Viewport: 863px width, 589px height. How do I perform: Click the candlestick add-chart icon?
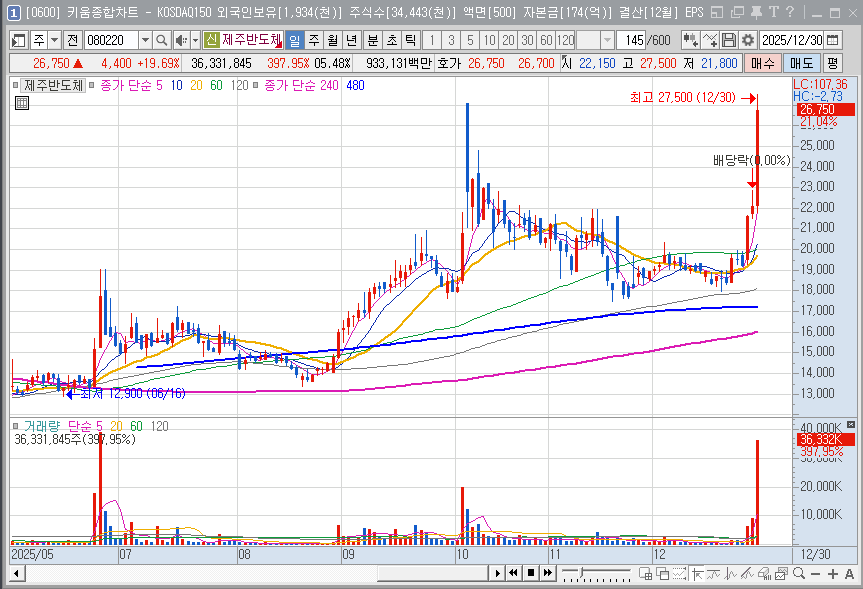point(690,40)
